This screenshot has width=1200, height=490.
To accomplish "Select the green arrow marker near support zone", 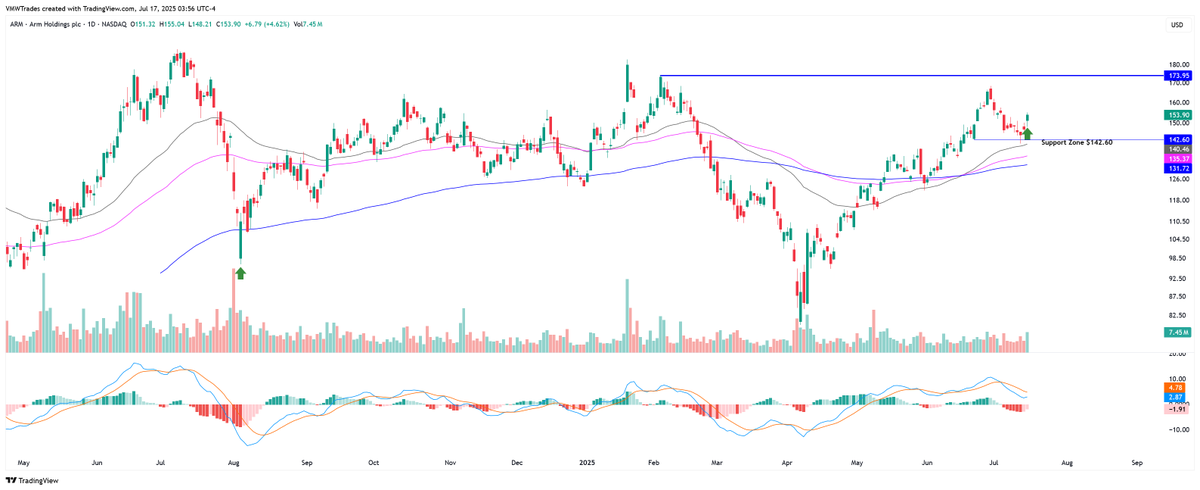I will pos(1027,133).
